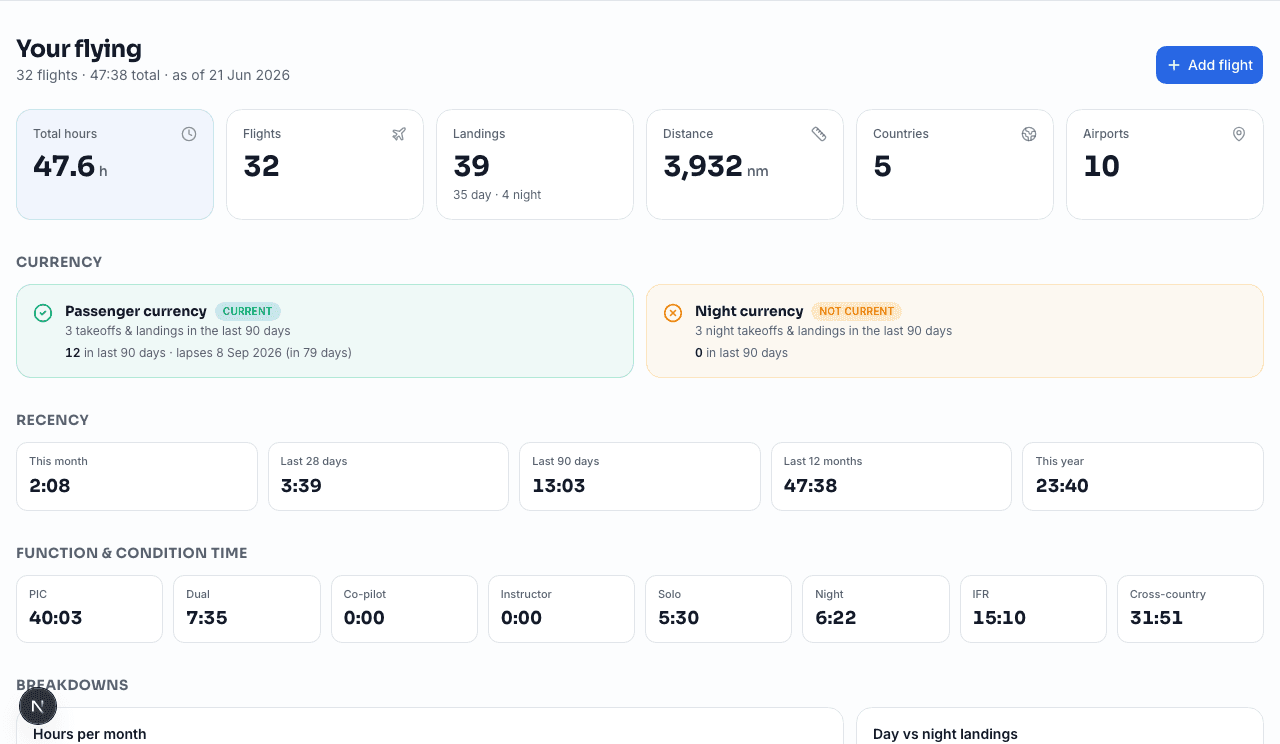Image resolution: width=1280 pixels, height=744 pixels.
Task: Select the Total hours card
Action: 115,164
